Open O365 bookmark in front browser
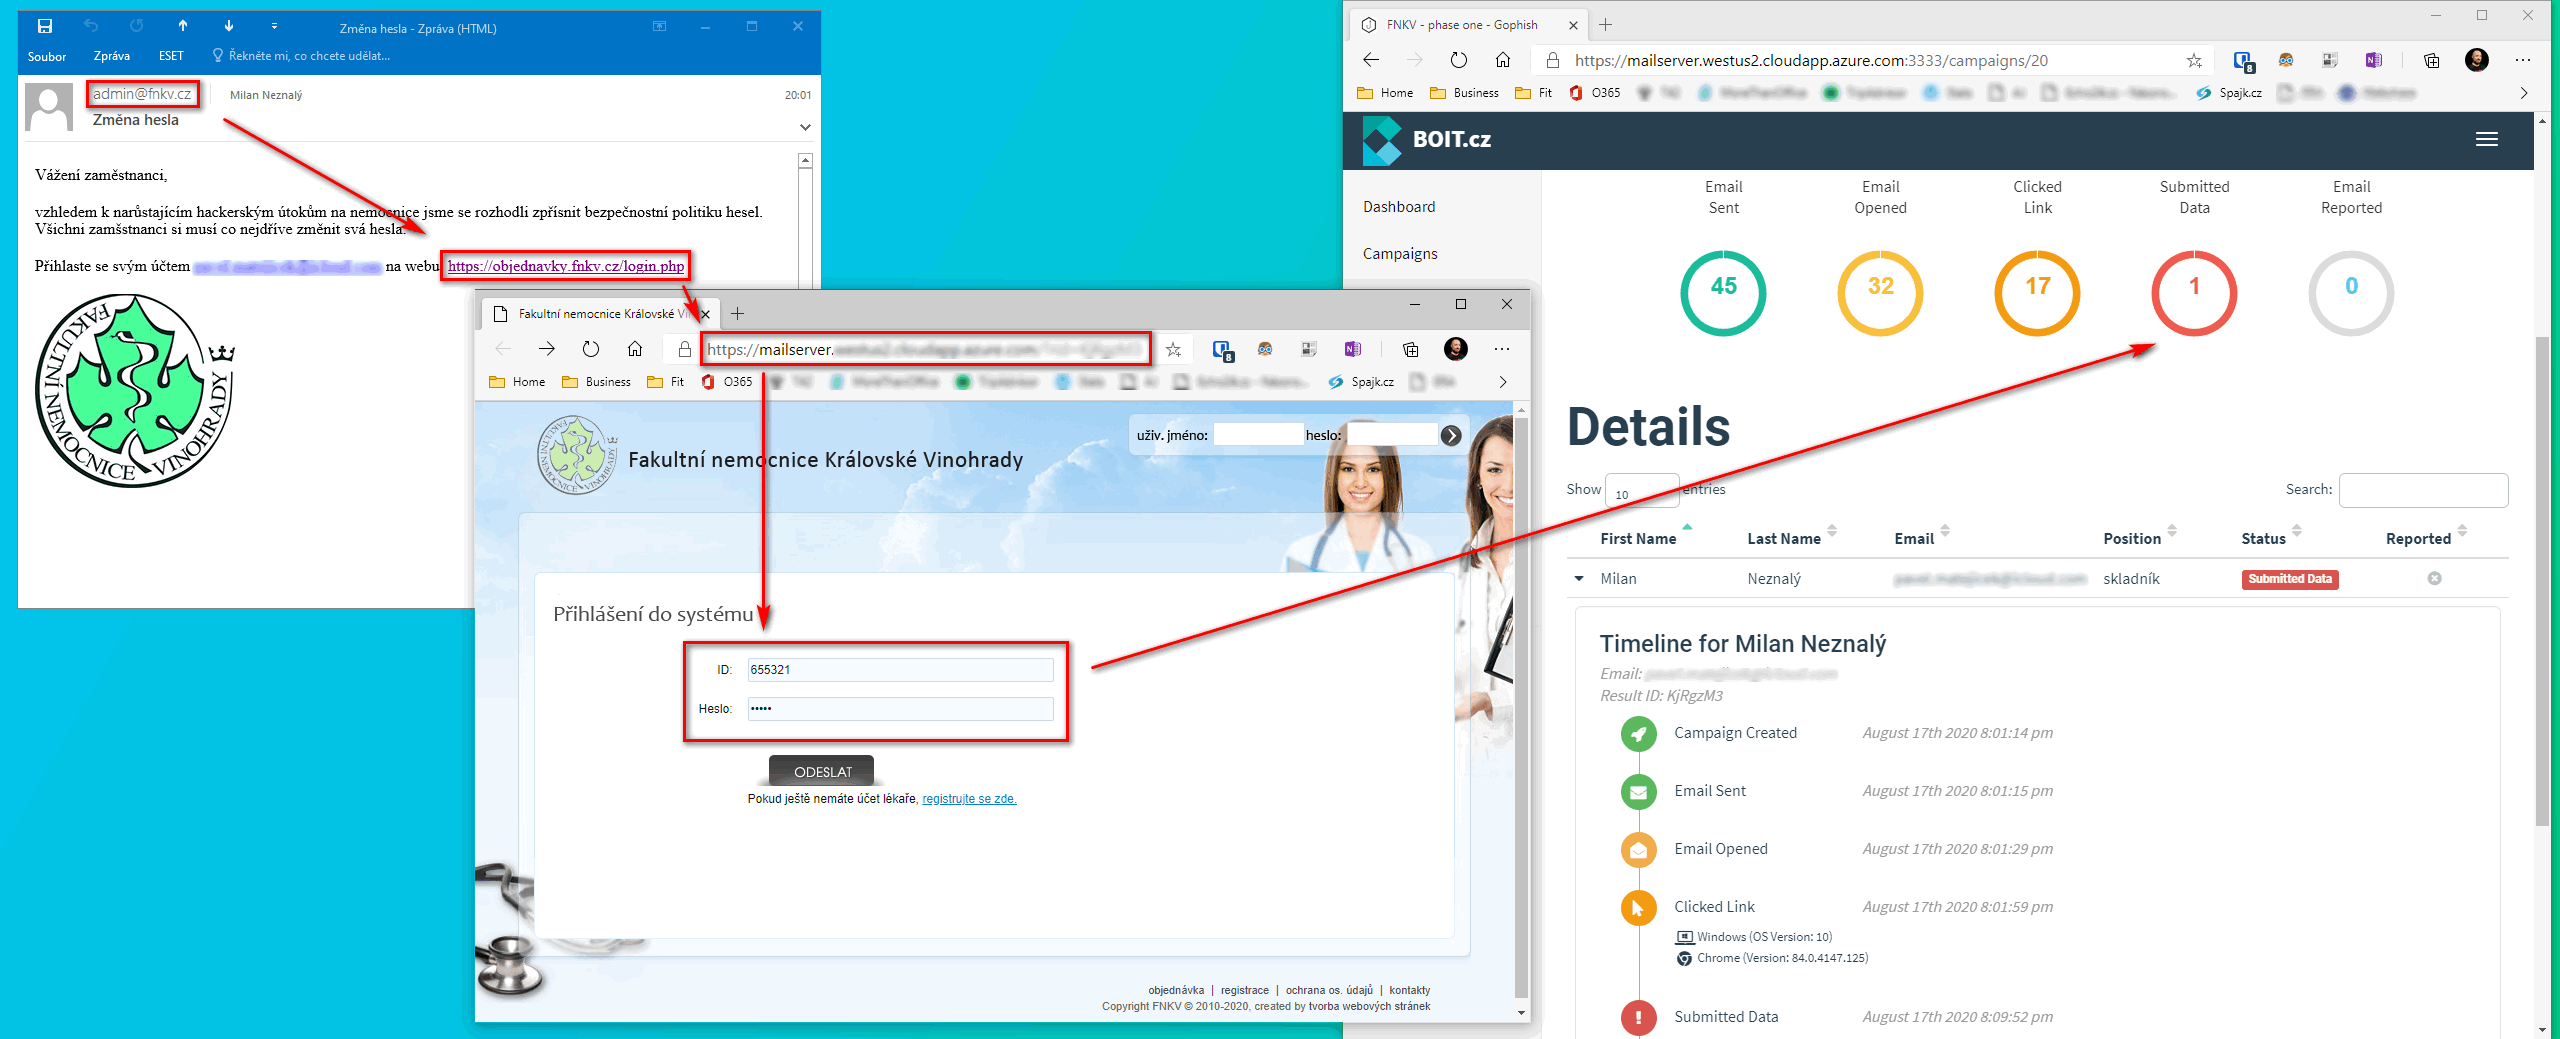The image size is (2560, 1039). coord(727,382)
